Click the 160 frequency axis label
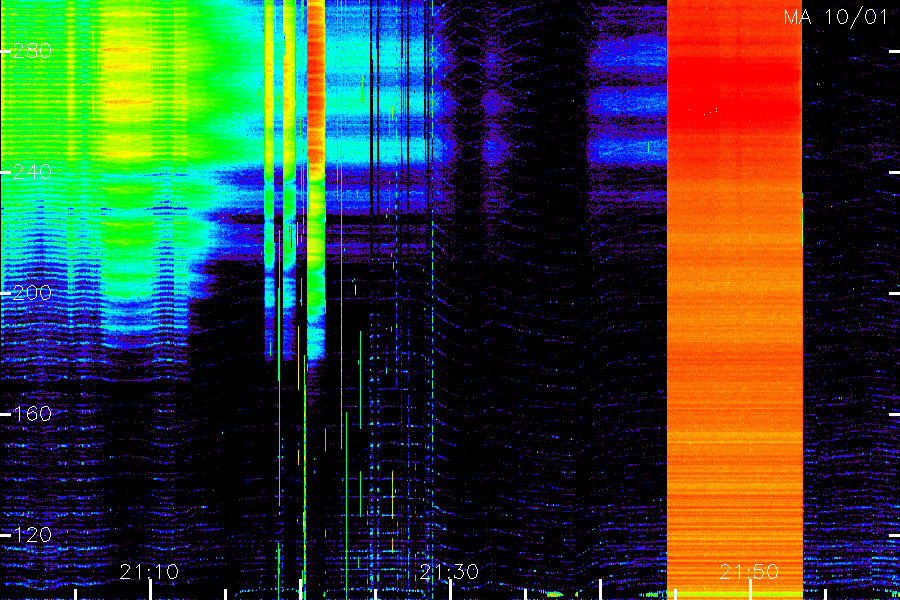This screenshot has height=600, width=900. click(x=32, y=414)
